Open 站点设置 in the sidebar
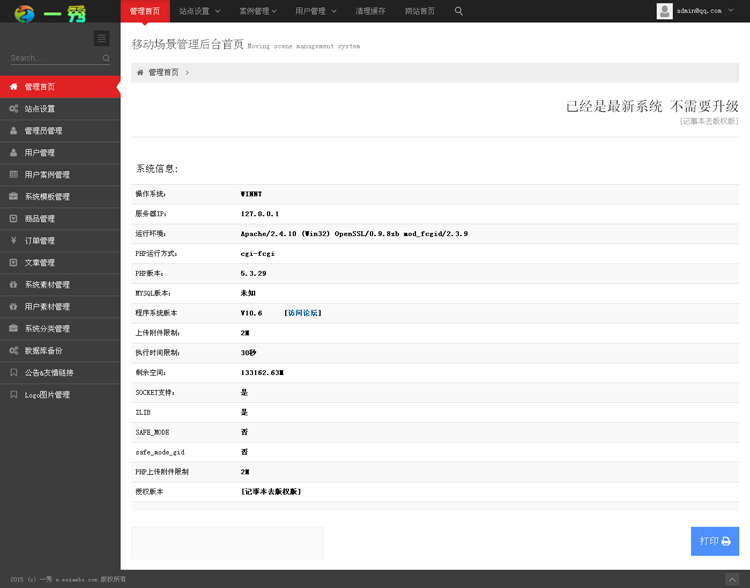This screenshot has width=750, height=588. 60,109
